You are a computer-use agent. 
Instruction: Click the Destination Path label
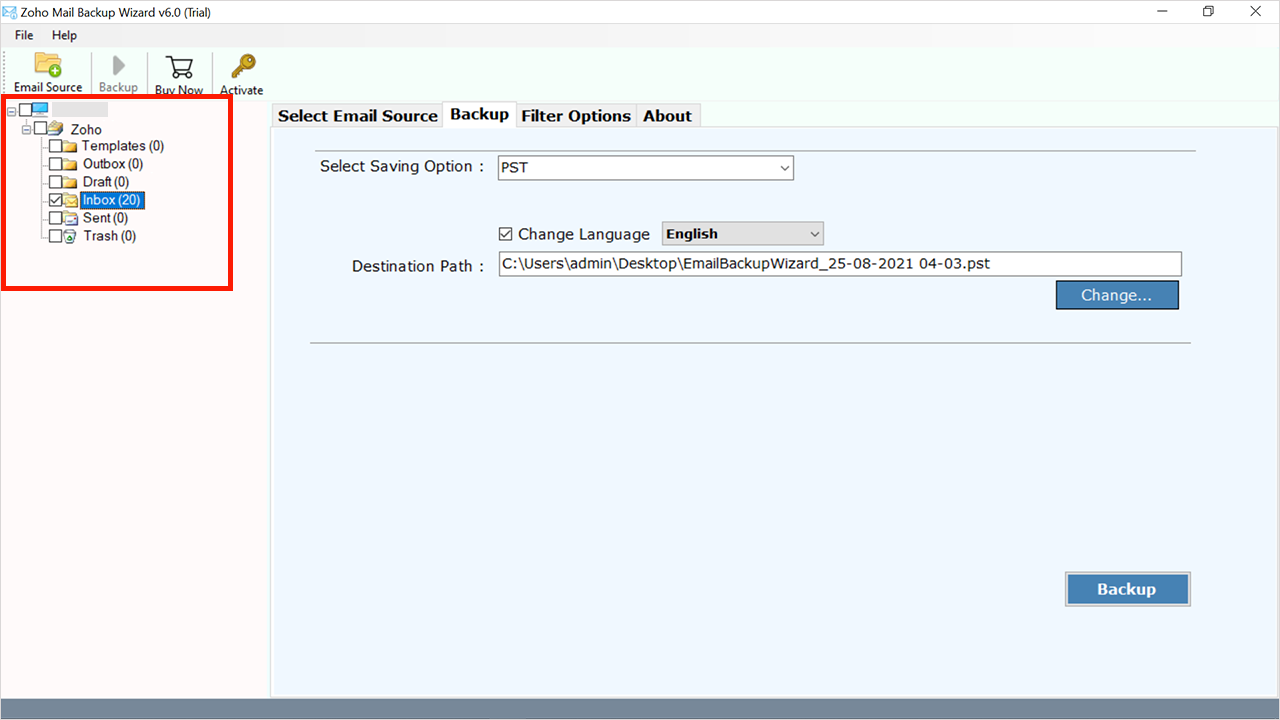[418, 266]
